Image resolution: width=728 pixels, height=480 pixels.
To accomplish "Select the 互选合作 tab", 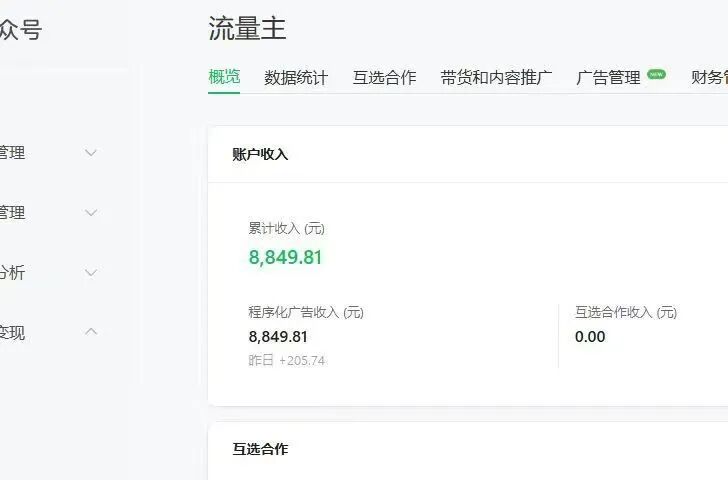I will click(x=384, y=77).
